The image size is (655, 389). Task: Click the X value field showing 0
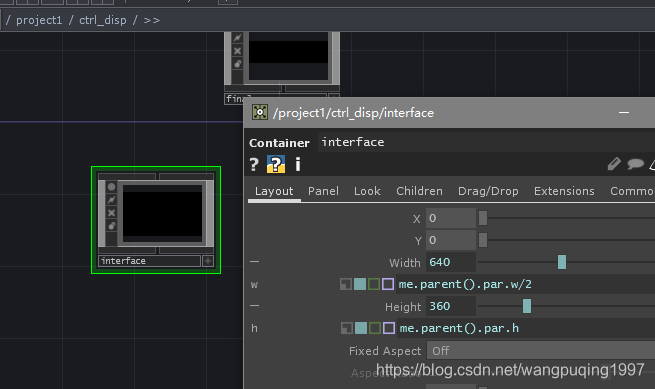tap(451, 218)
